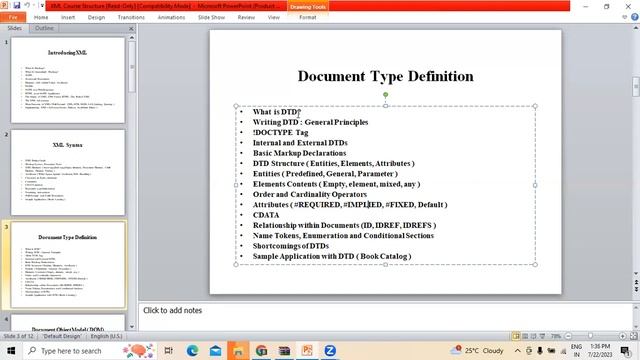640x360 pixels.
Task: Click the thumbnail pane scroll up arrow
Action: tap(132, 38)
